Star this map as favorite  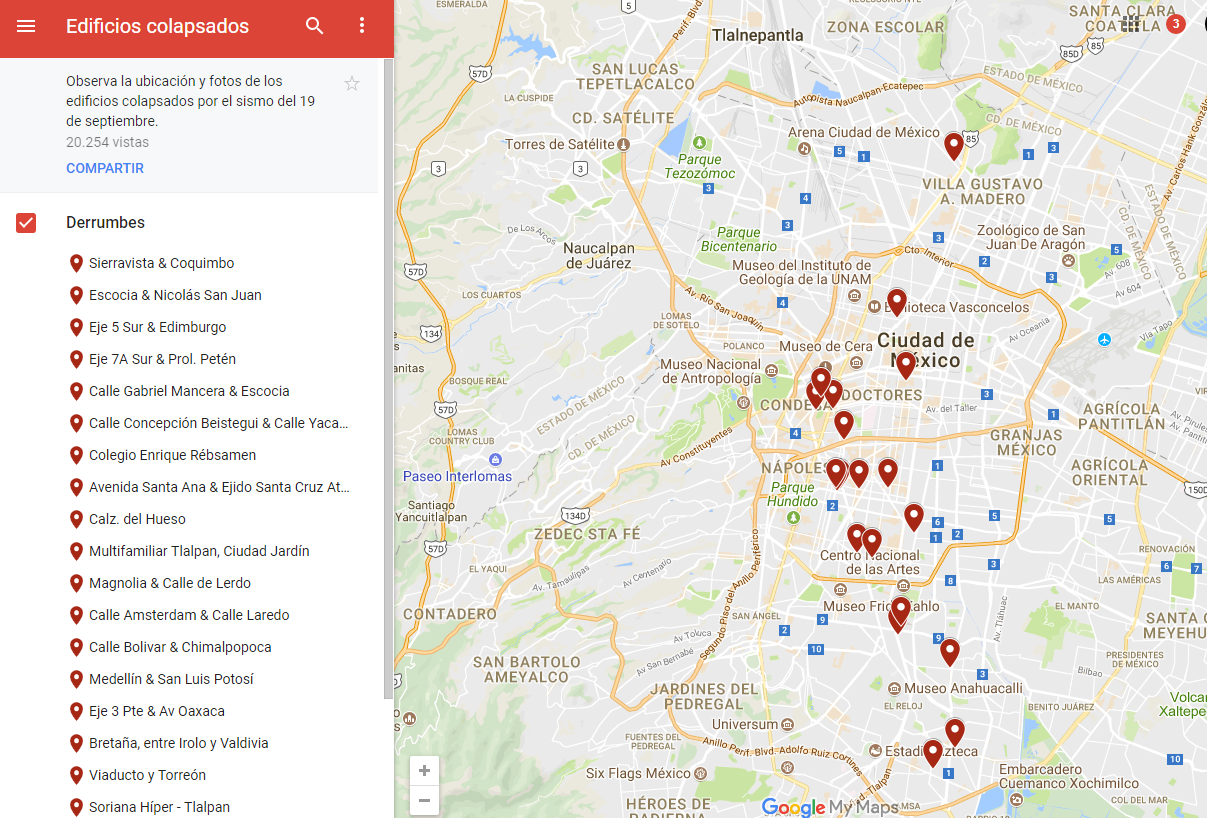[x=352, y=84]
